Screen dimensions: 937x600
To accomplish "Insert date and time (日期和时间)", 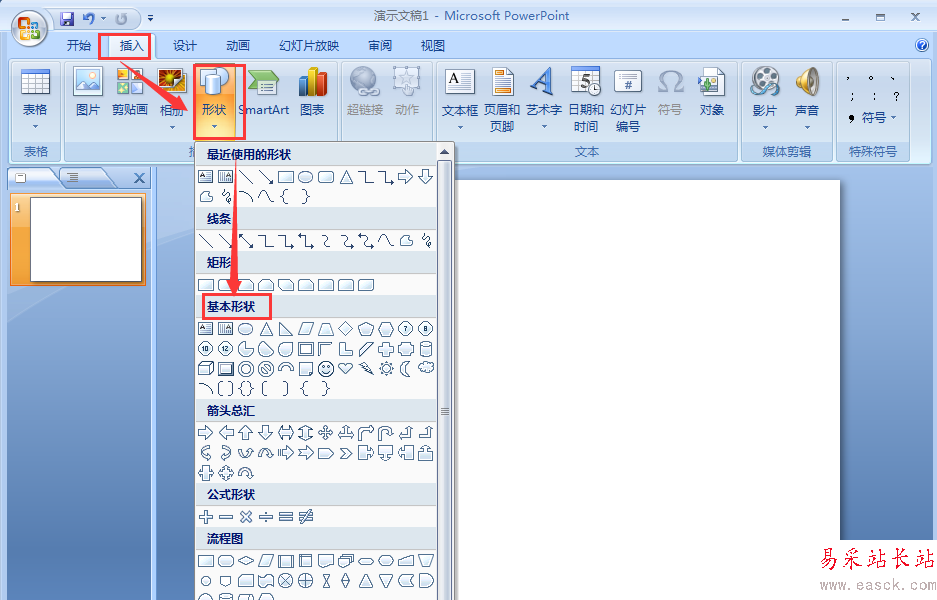I will 586,99.
